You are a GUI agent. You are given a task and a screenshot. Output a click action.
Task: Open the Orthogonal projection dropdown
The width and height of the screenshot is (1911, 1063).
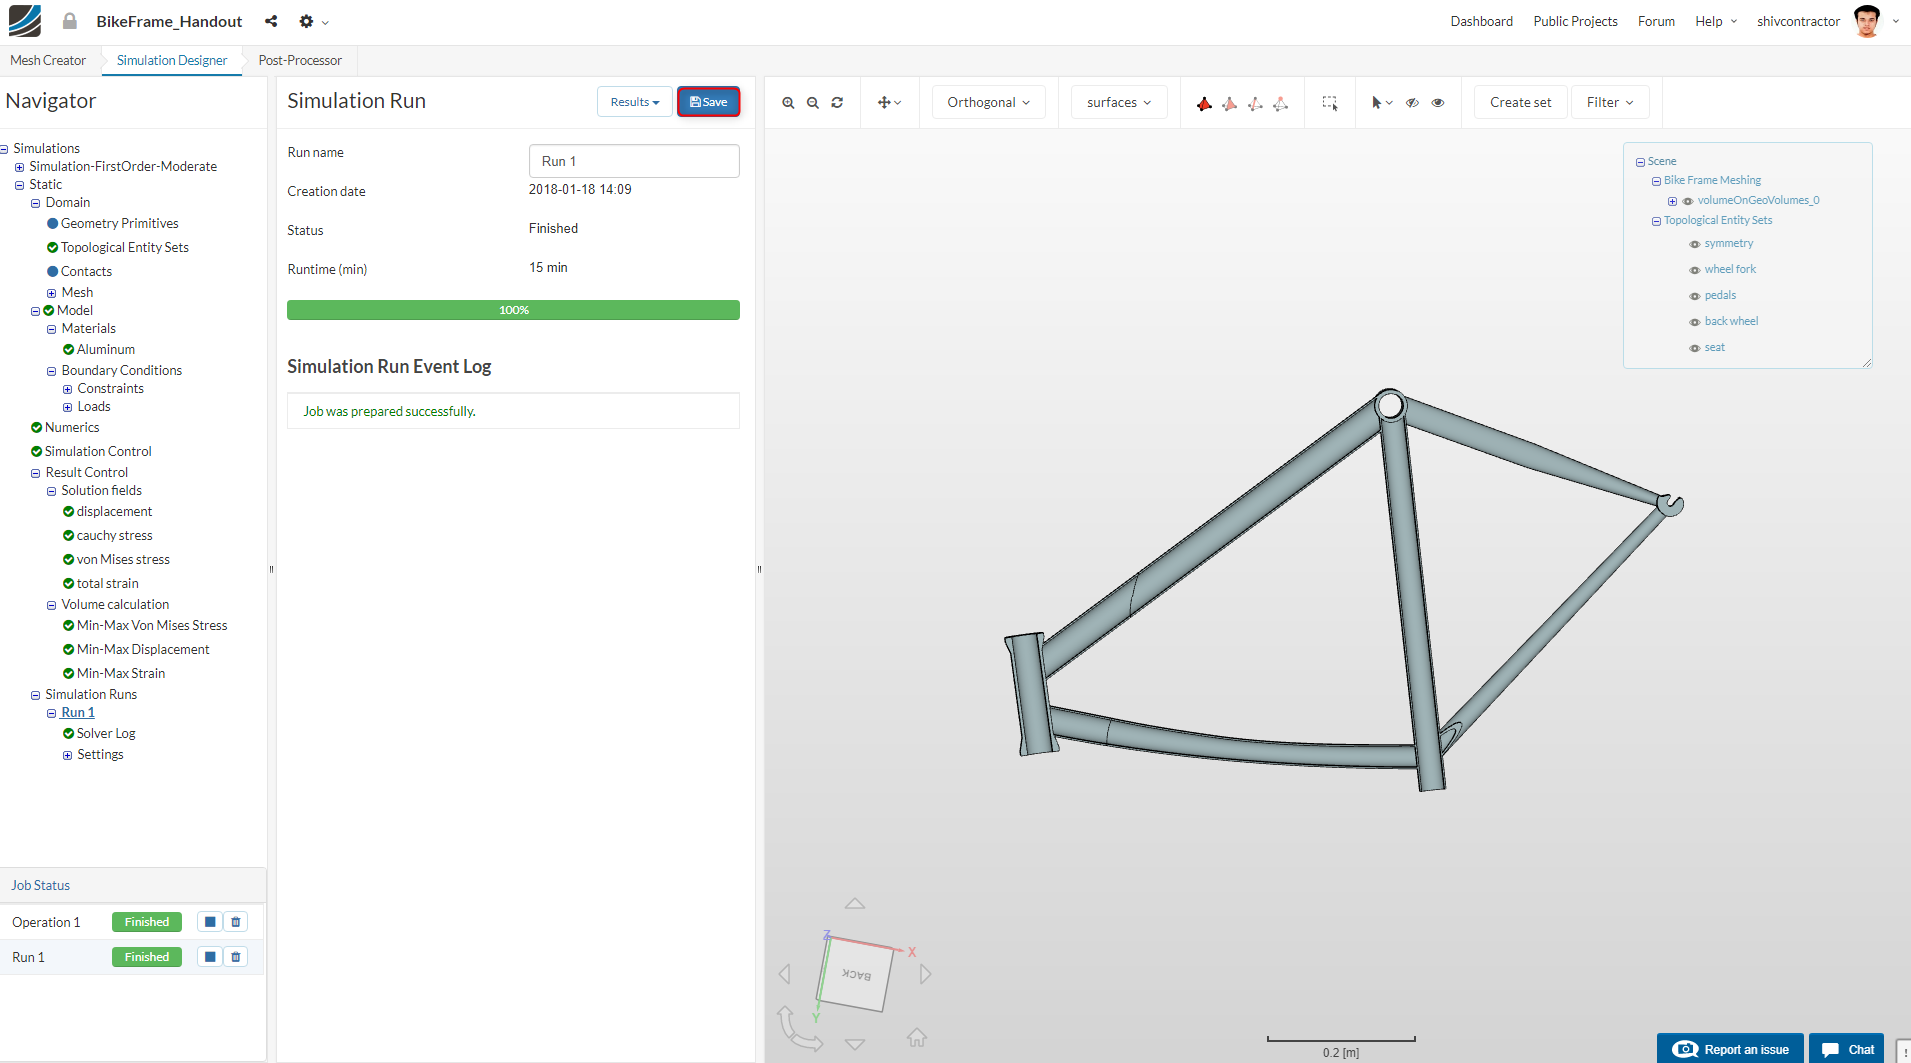[987, 101]
